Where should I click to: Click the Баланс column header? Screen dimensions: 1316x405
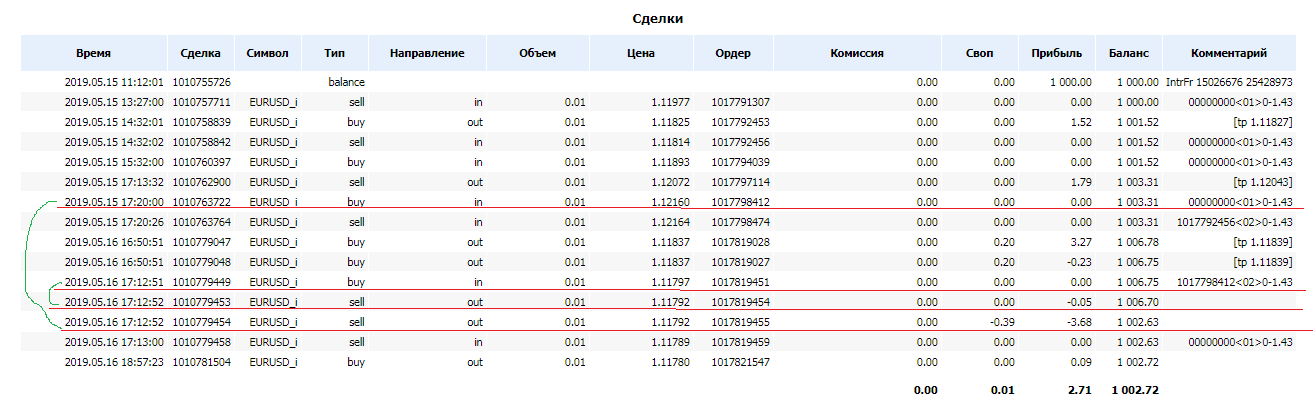click(x=1129, y=53)
